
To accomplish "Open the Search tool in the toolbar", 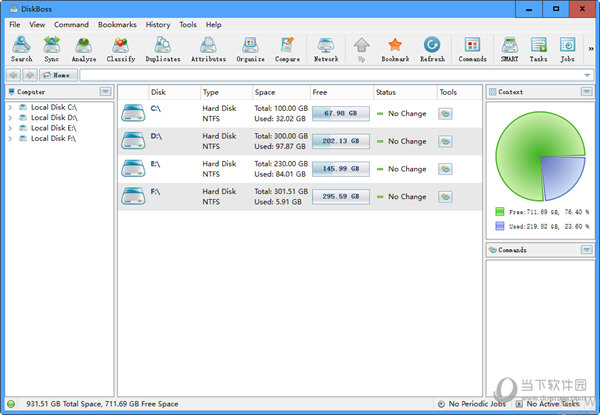I will [x=21, y=49].
